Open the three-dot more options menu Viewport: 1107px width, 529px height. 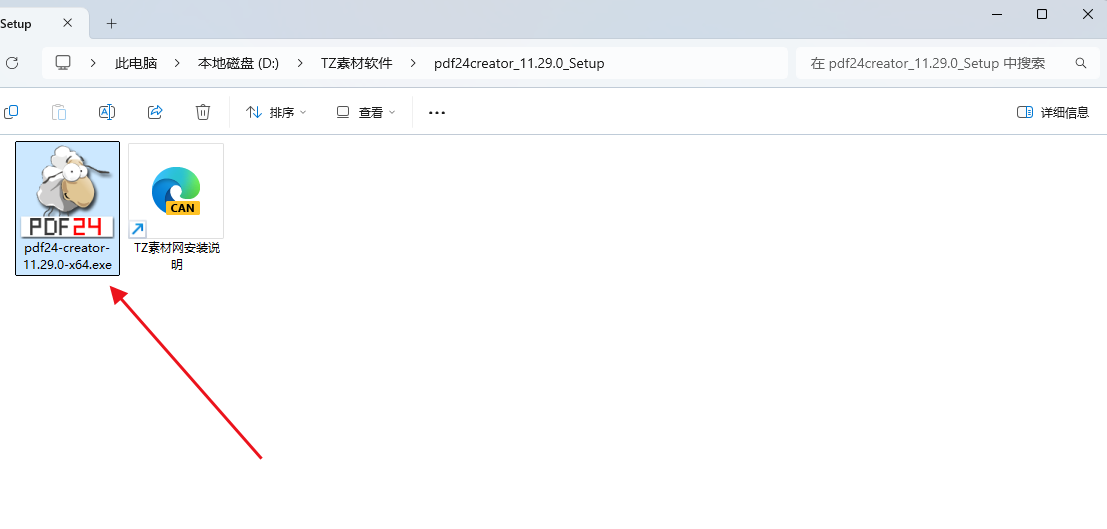[x=437, y=112]
